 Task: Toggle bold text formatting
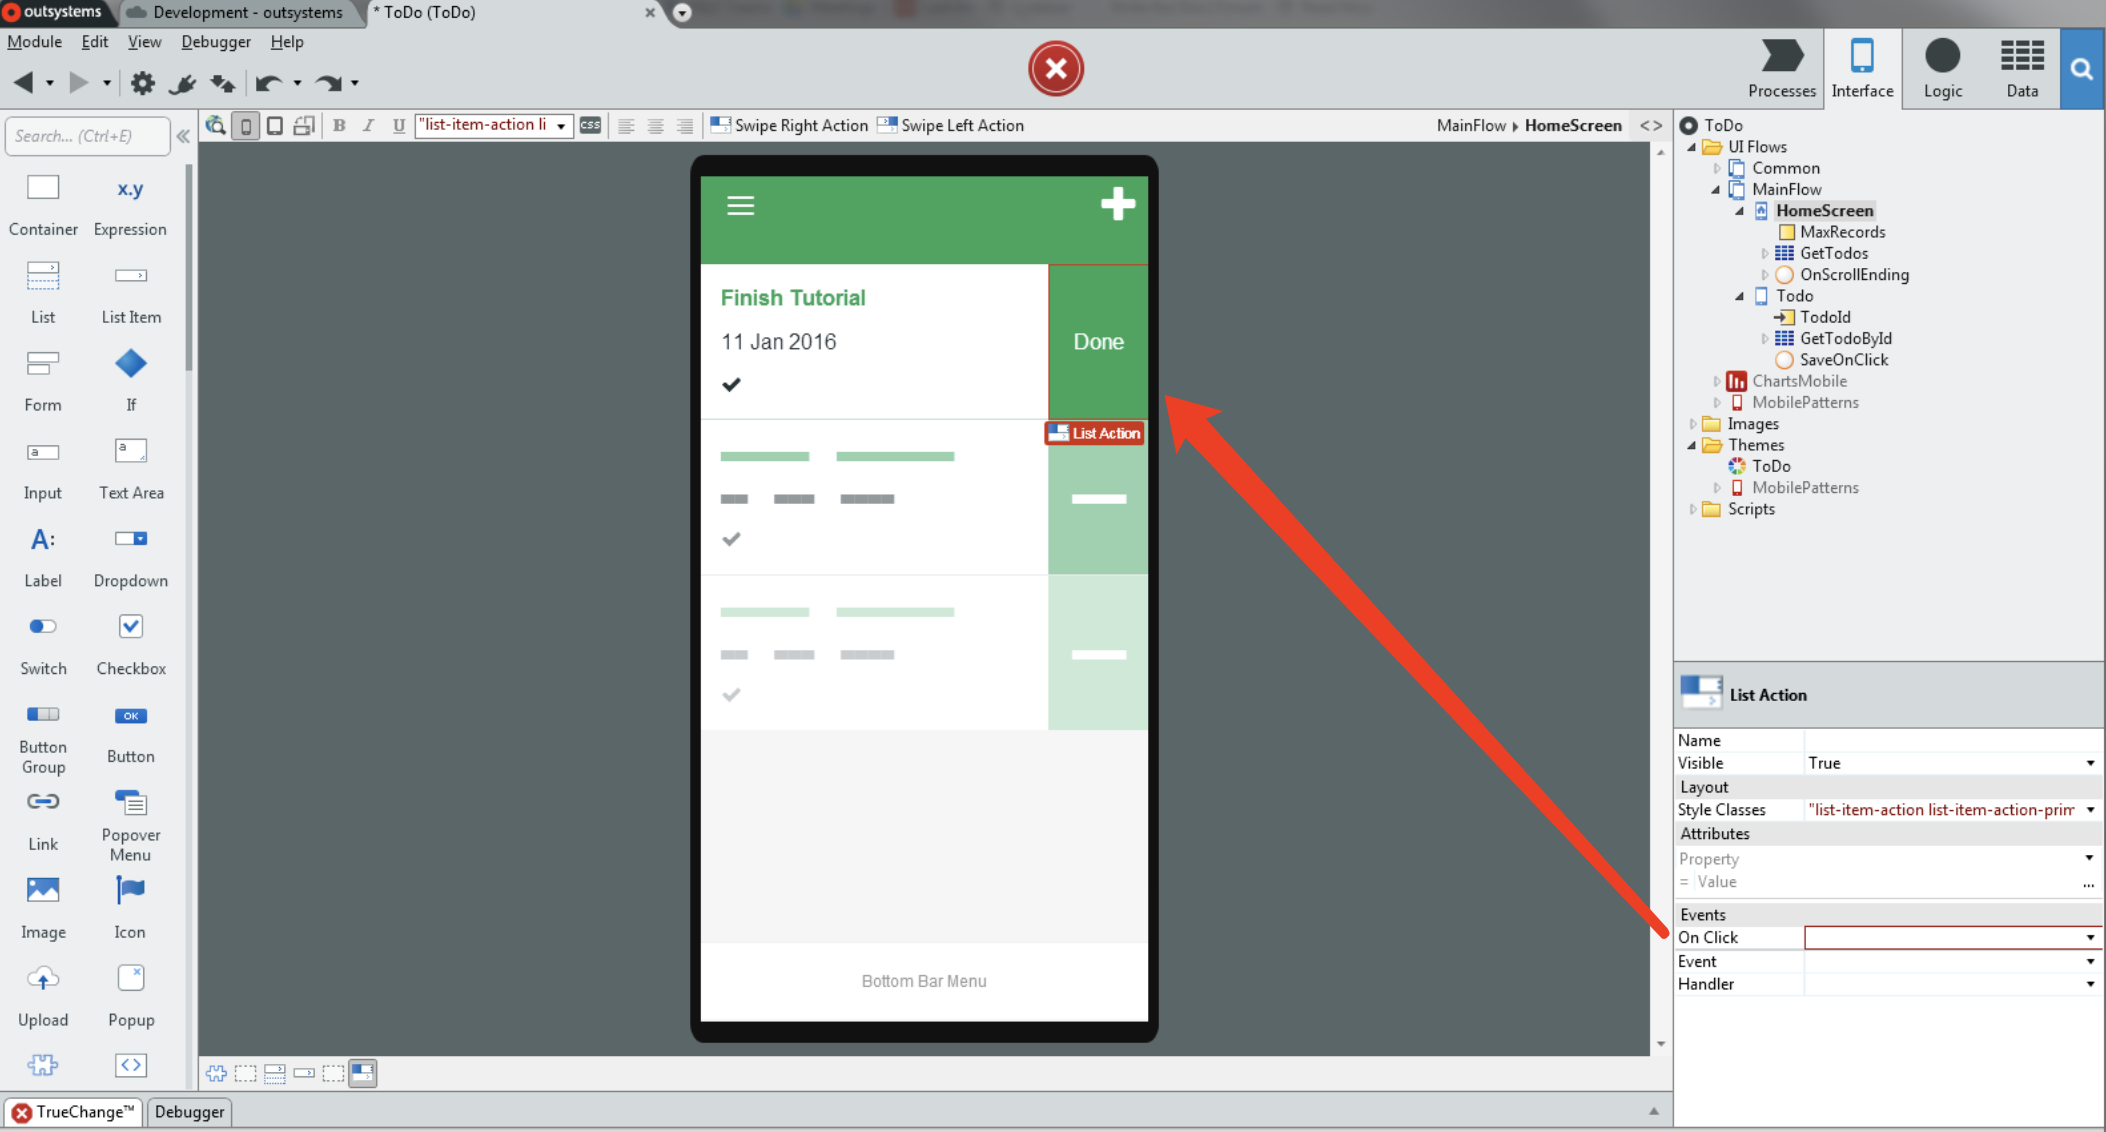point(339,125)
